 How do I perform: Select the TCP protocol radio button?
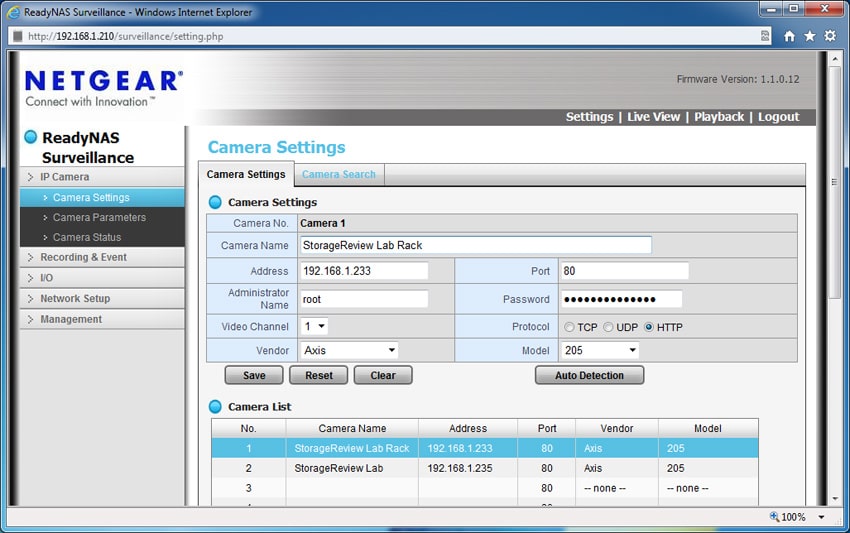[569, 327]
